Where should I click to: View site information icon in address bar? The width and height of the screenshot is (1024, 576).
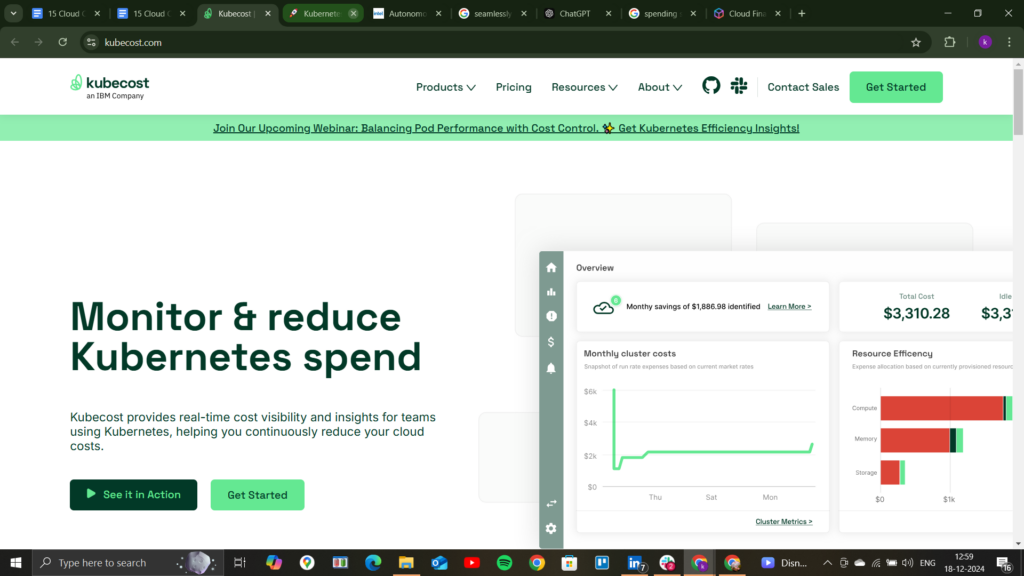tap(91, 42)
